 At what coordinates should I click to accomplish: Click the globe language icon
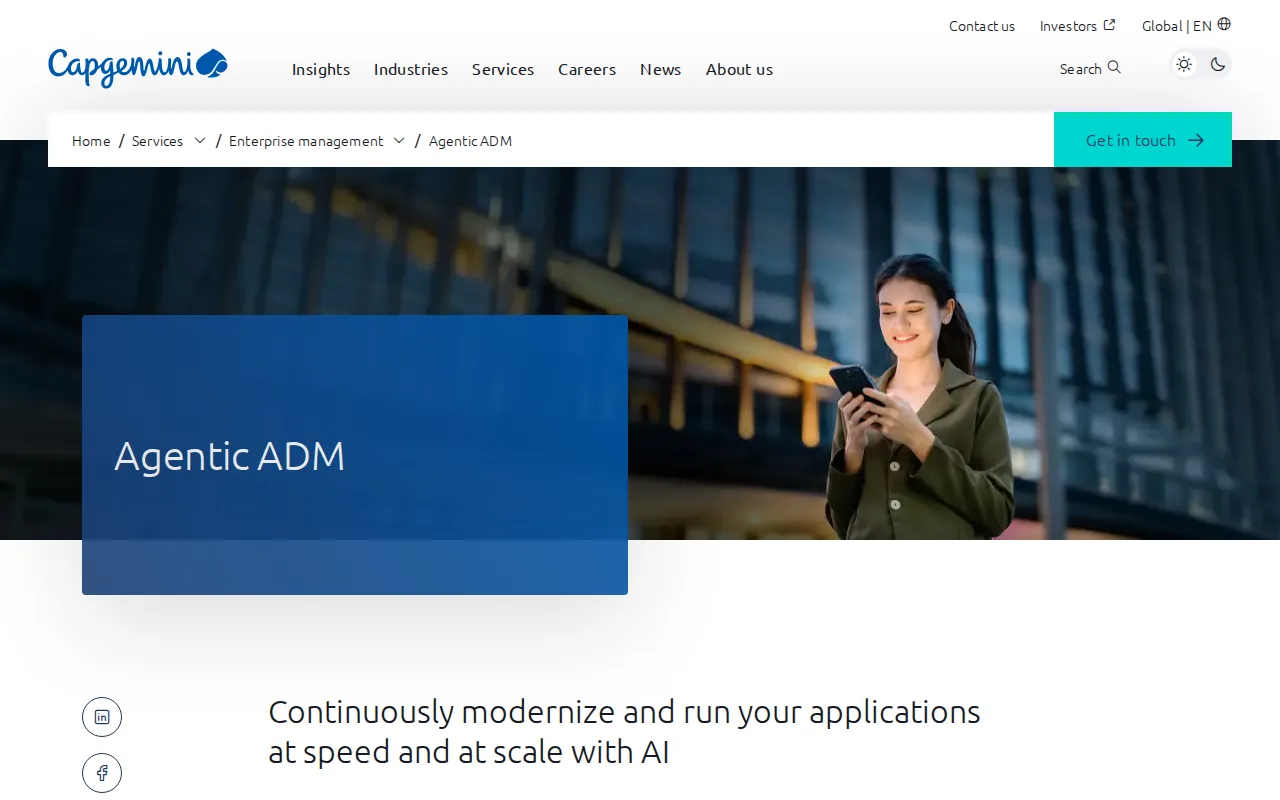(1224, 24)
